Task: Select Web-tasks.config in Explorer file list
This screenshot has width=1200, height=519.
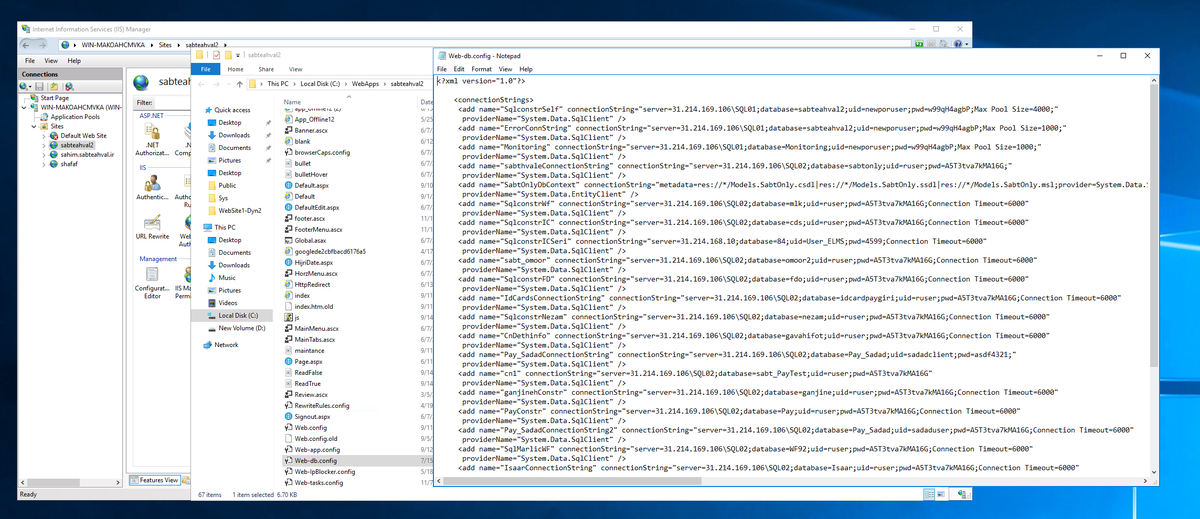Action: [x=318, y=483]
